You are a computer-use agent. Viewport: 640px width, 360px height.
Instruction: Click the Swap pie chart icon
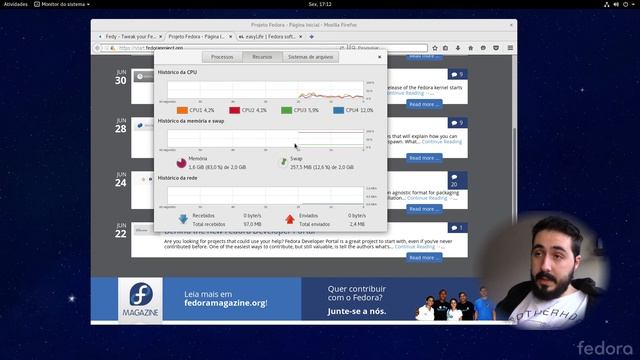tap(283, 162)
